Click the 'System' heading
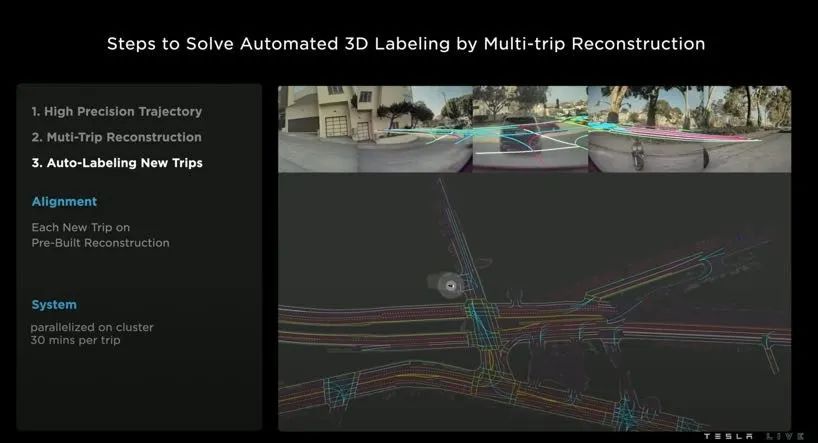The height and width of the screenshot is (443, 818). pyautogui.click(x=54, y=305)
